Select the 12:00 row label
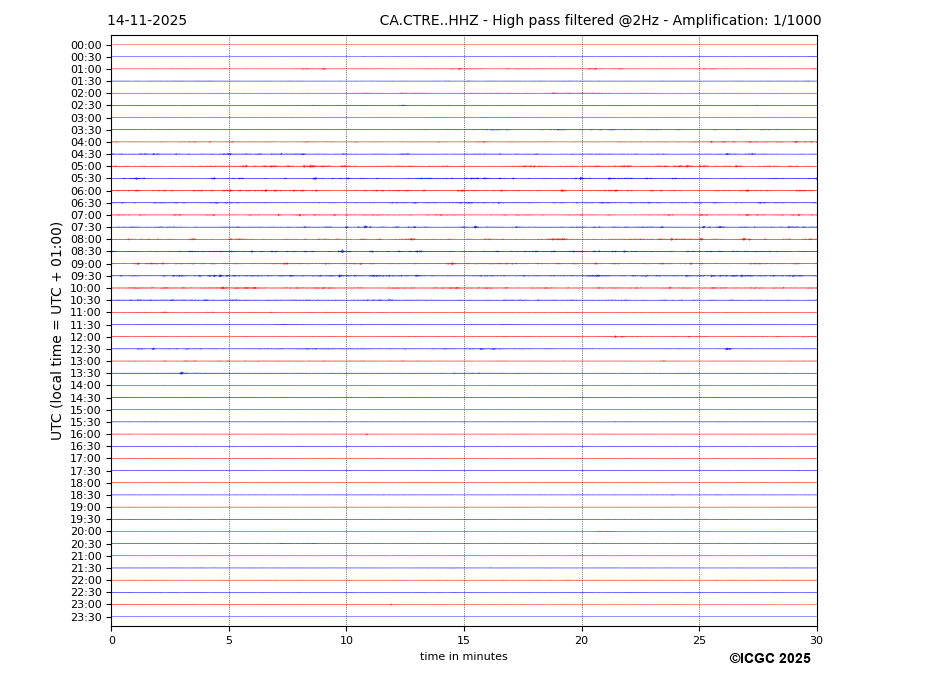The height and width of the screenshot is (696, 927). click(86, 337)
